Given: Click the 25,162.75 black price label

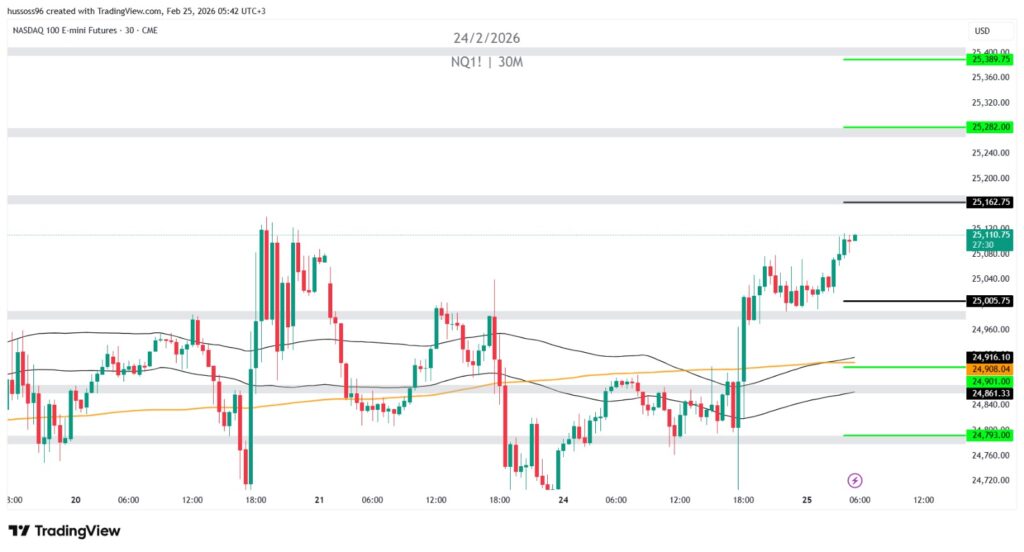Looking at the screenshot, I should tap(990, 202).
